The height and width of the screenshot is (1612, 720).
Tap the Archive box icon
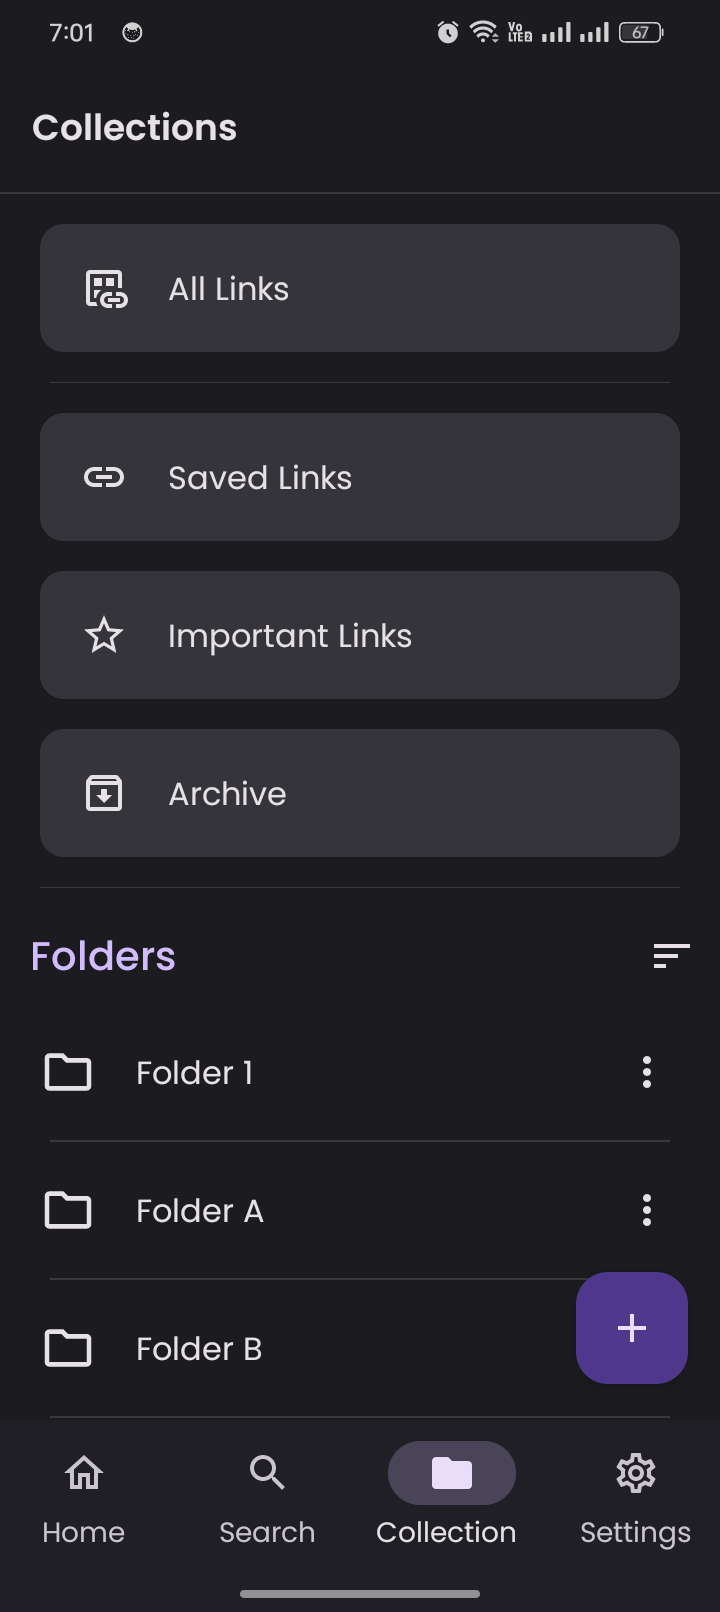point(104,794)
